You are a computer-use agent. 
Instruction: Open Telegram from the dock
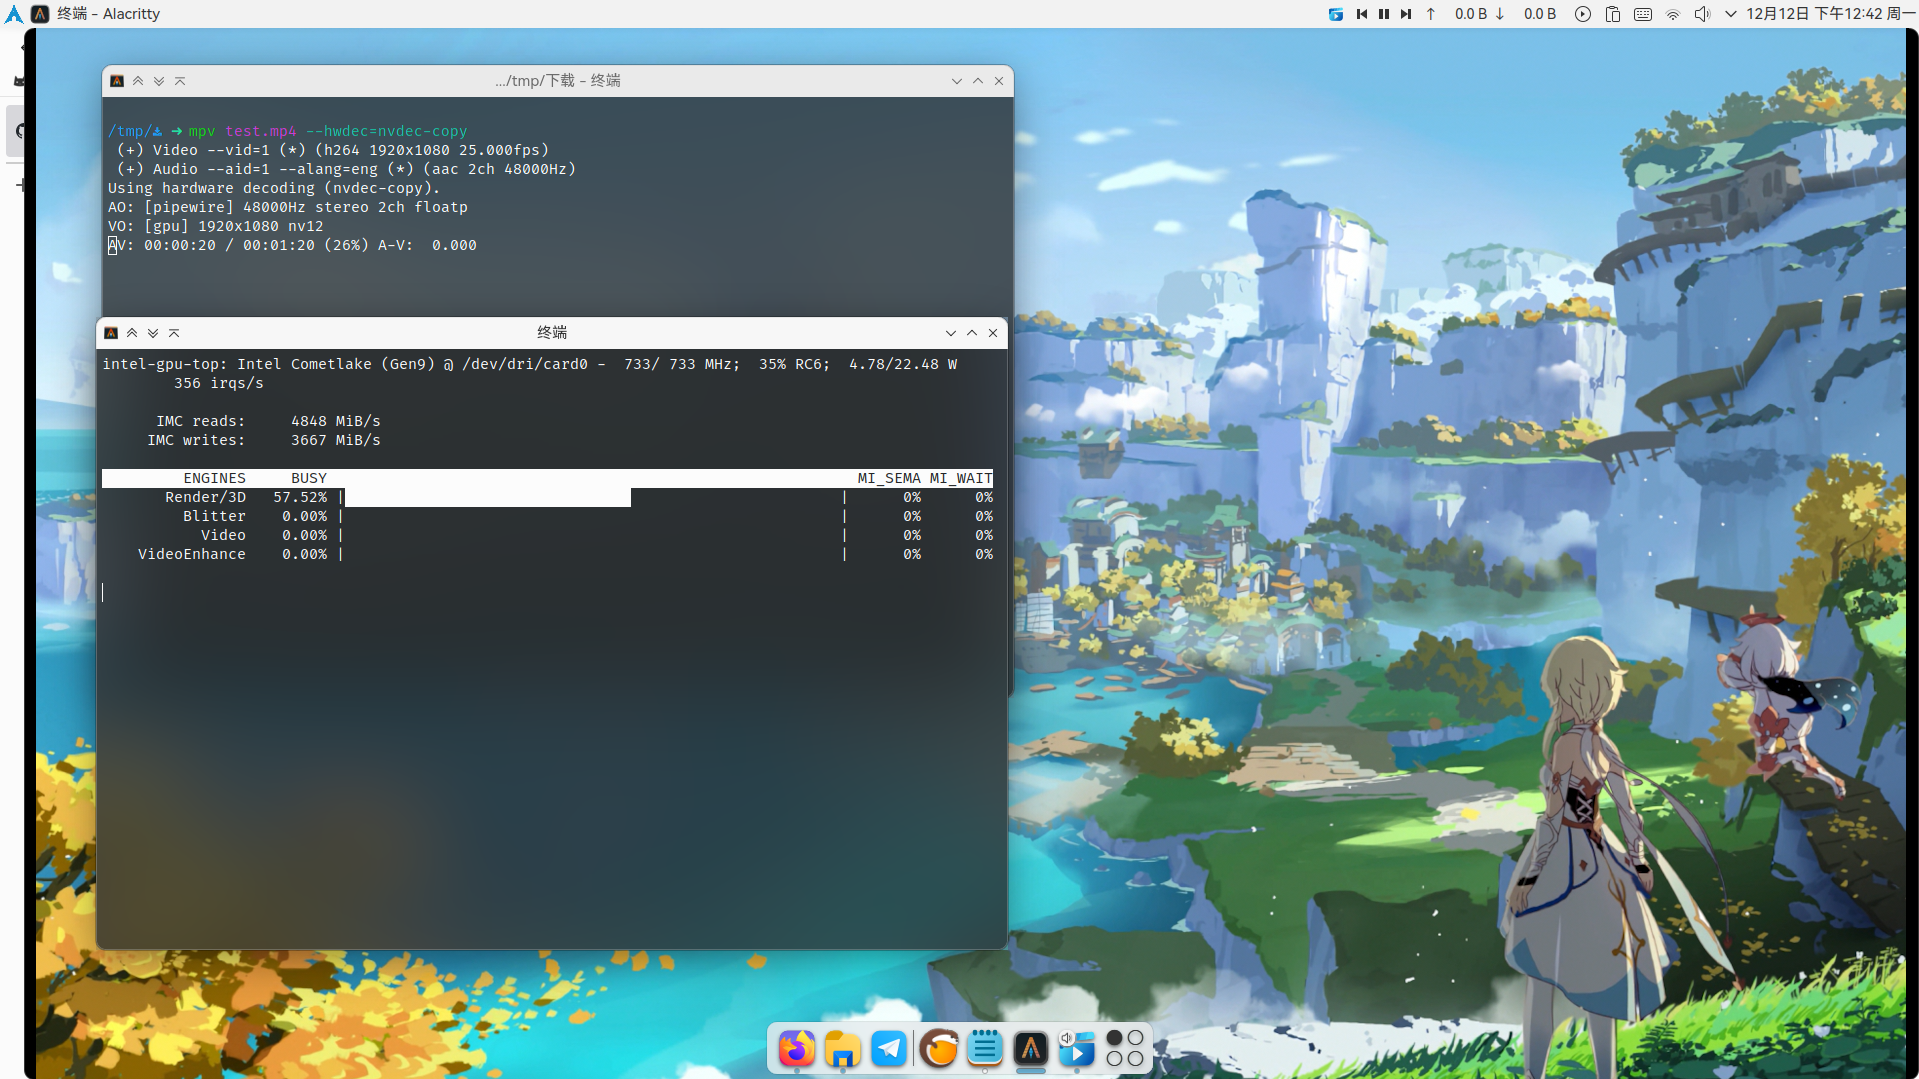(889, 1048)
